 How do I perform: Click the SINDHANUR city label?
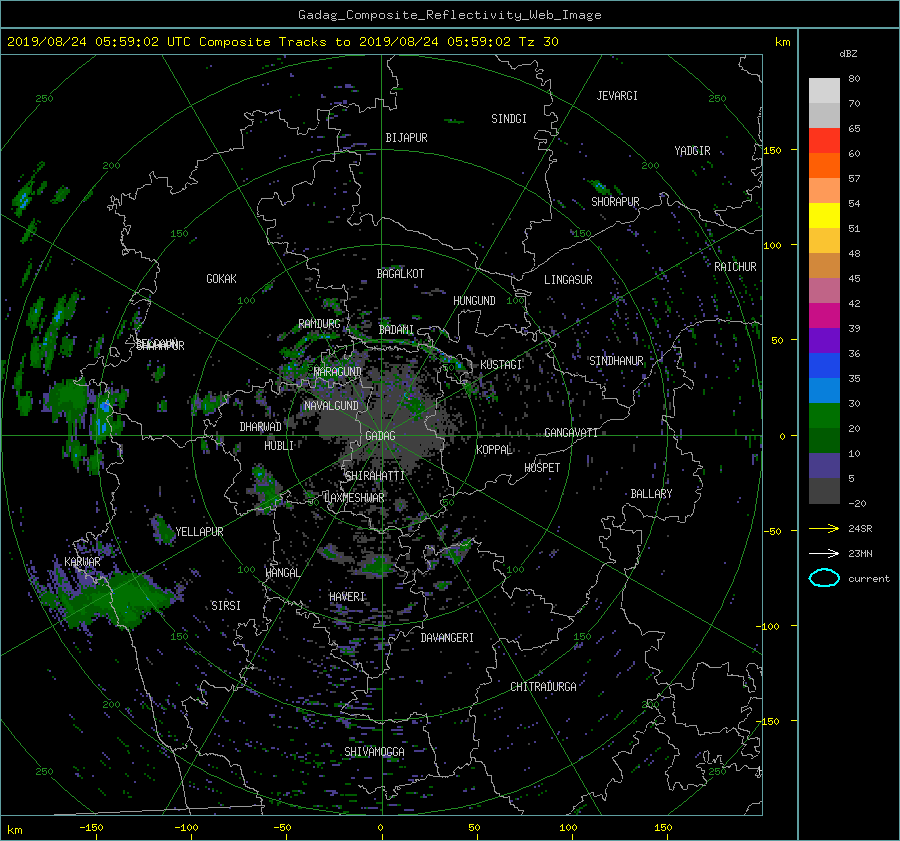coord(616,361)
